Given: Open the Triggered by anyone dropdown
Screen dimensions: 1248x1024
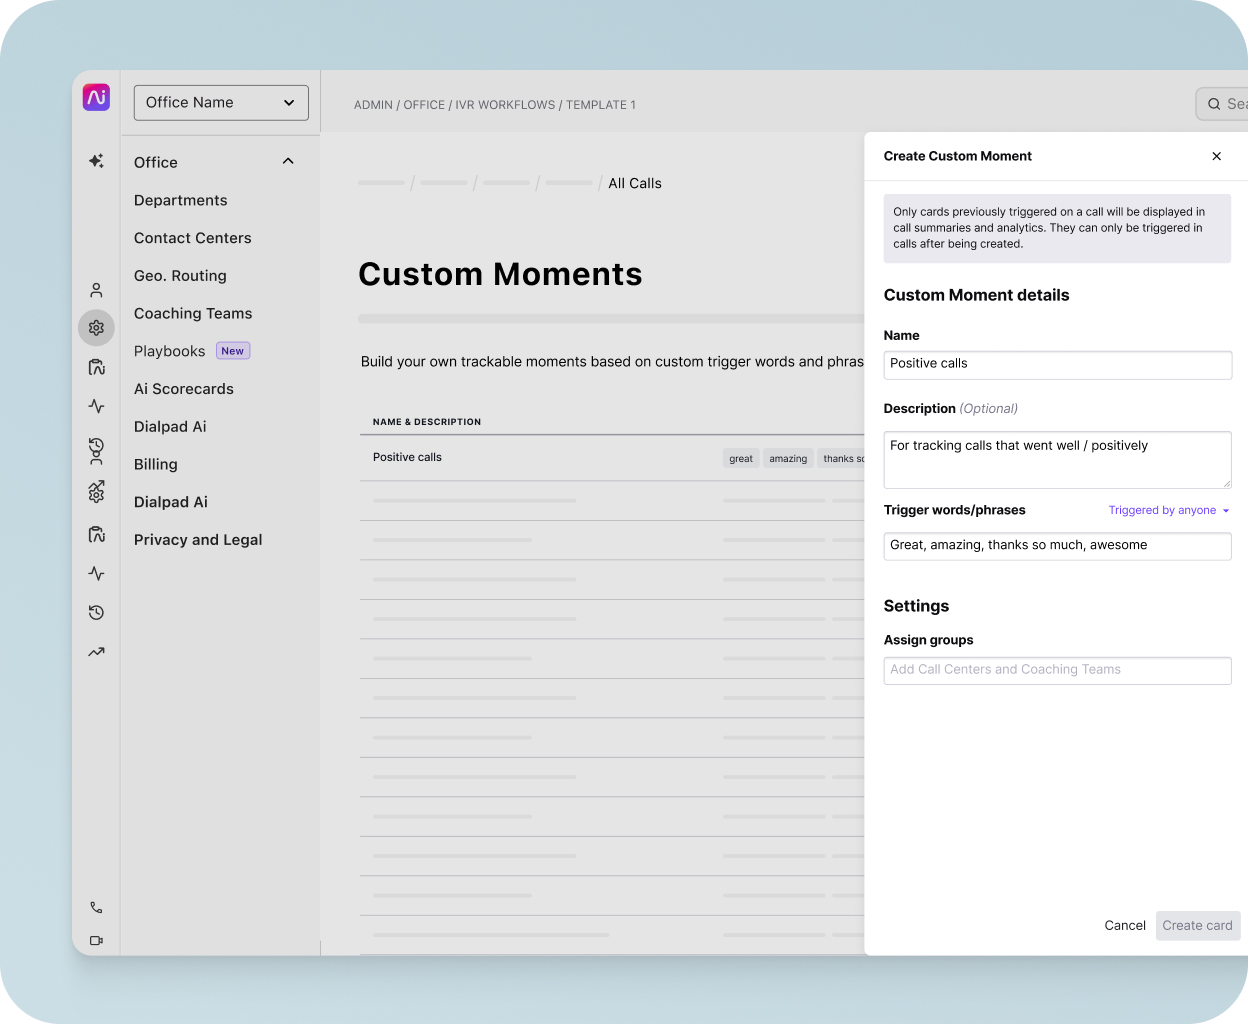Looking at the screenshot, I should pyautogui.click(x=1167, y=510).
